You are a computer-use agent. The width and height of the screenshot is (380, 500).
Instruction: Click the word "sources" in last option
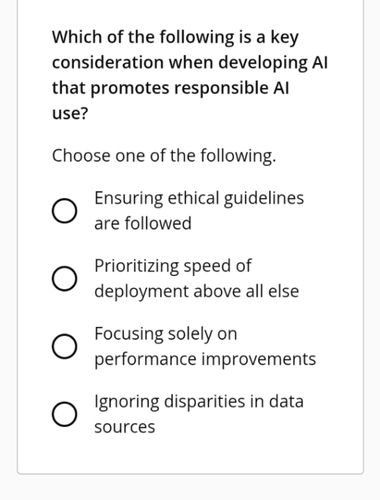(125, 427)
